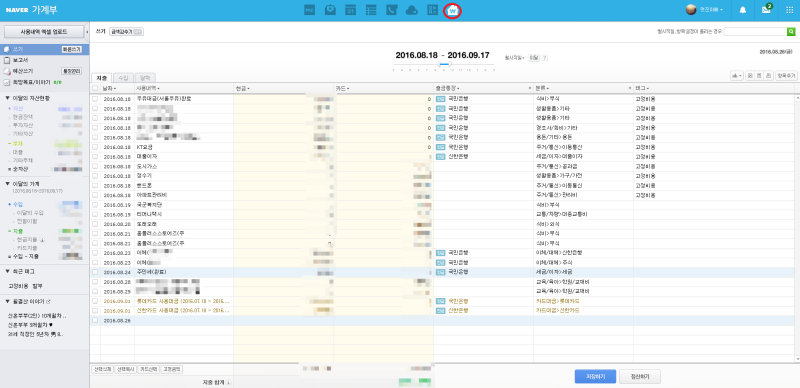Image resolution: width=800 pixels, height=388 pixels.
Task: Click the green search magnifier button
Action: [791, 32]
